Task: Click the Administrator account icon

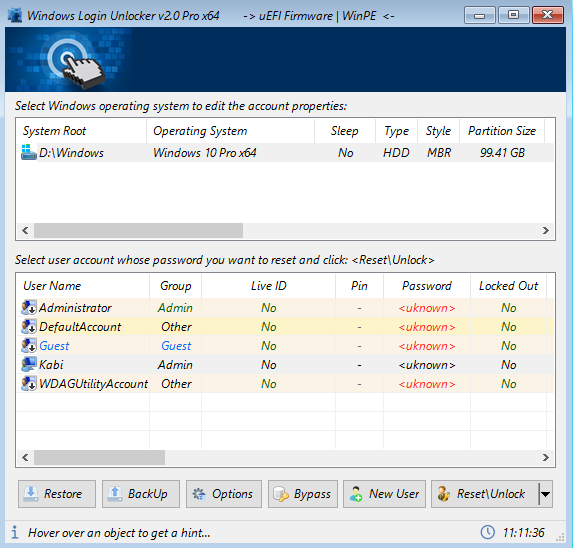Action: click(x=29, y=308)
